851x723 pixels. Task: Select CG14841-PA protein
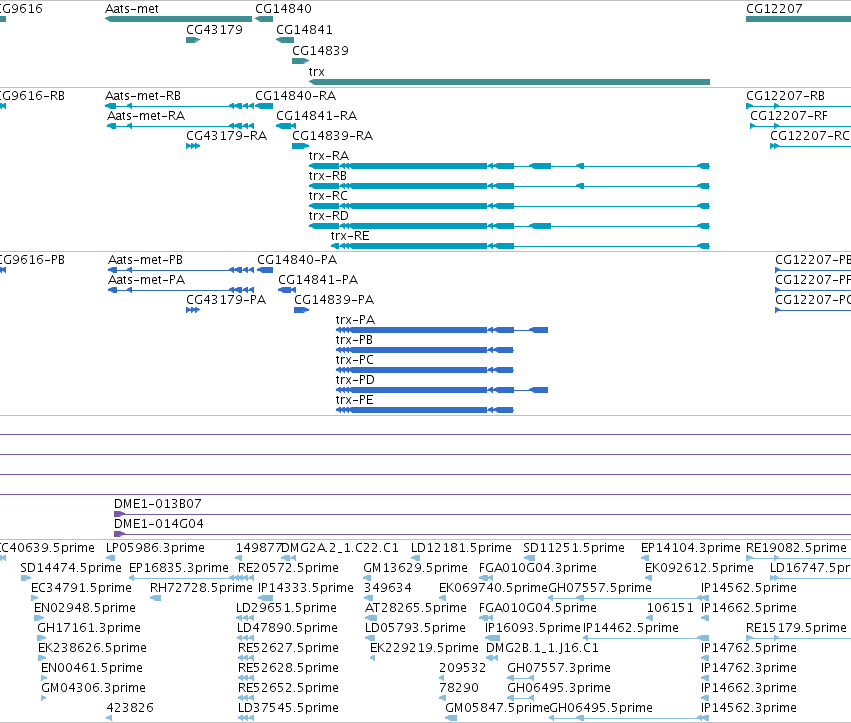click(287, 290)
